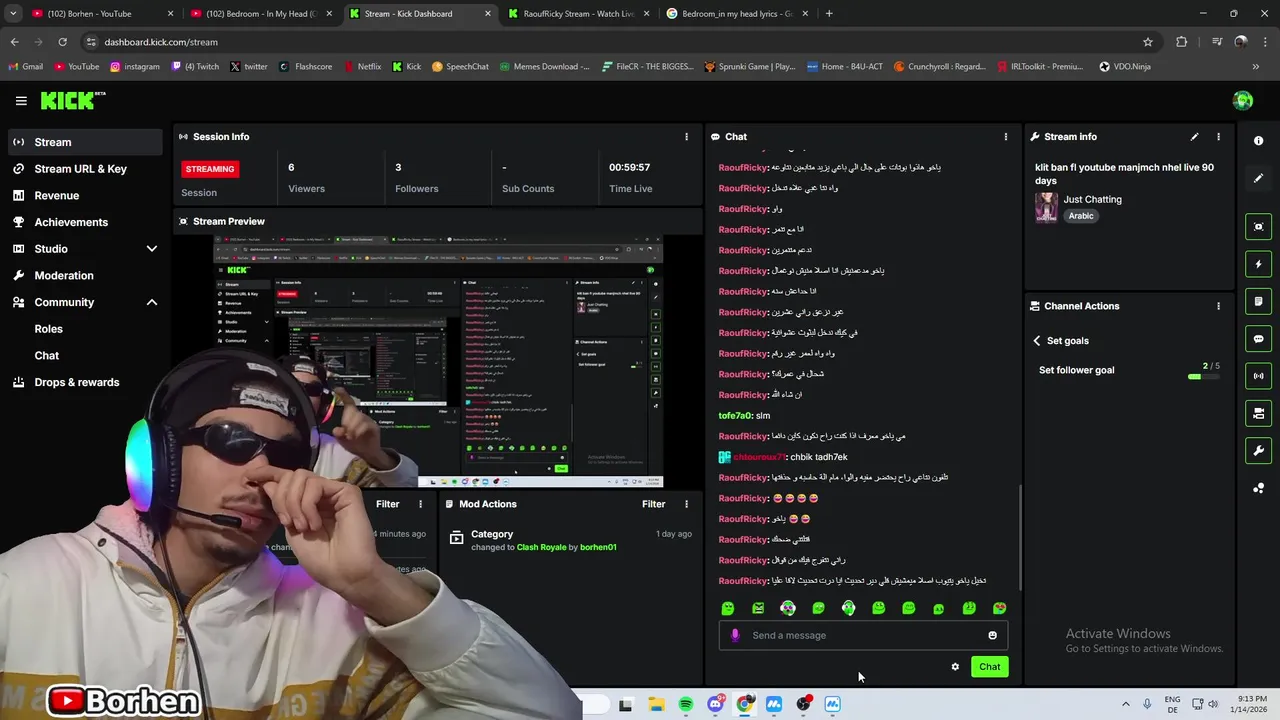Image resolution: width=1280 pixels, height=720 pixels.
Task: Reload the dashboard page
Action: click(62, 42)
